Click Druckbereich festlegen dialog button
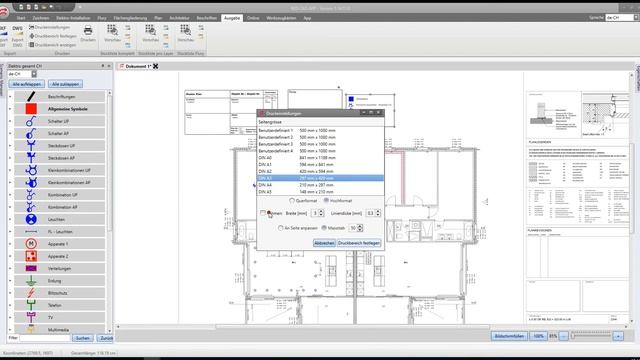Viewport: 640px width, 360px height. (x=359, y=243)
